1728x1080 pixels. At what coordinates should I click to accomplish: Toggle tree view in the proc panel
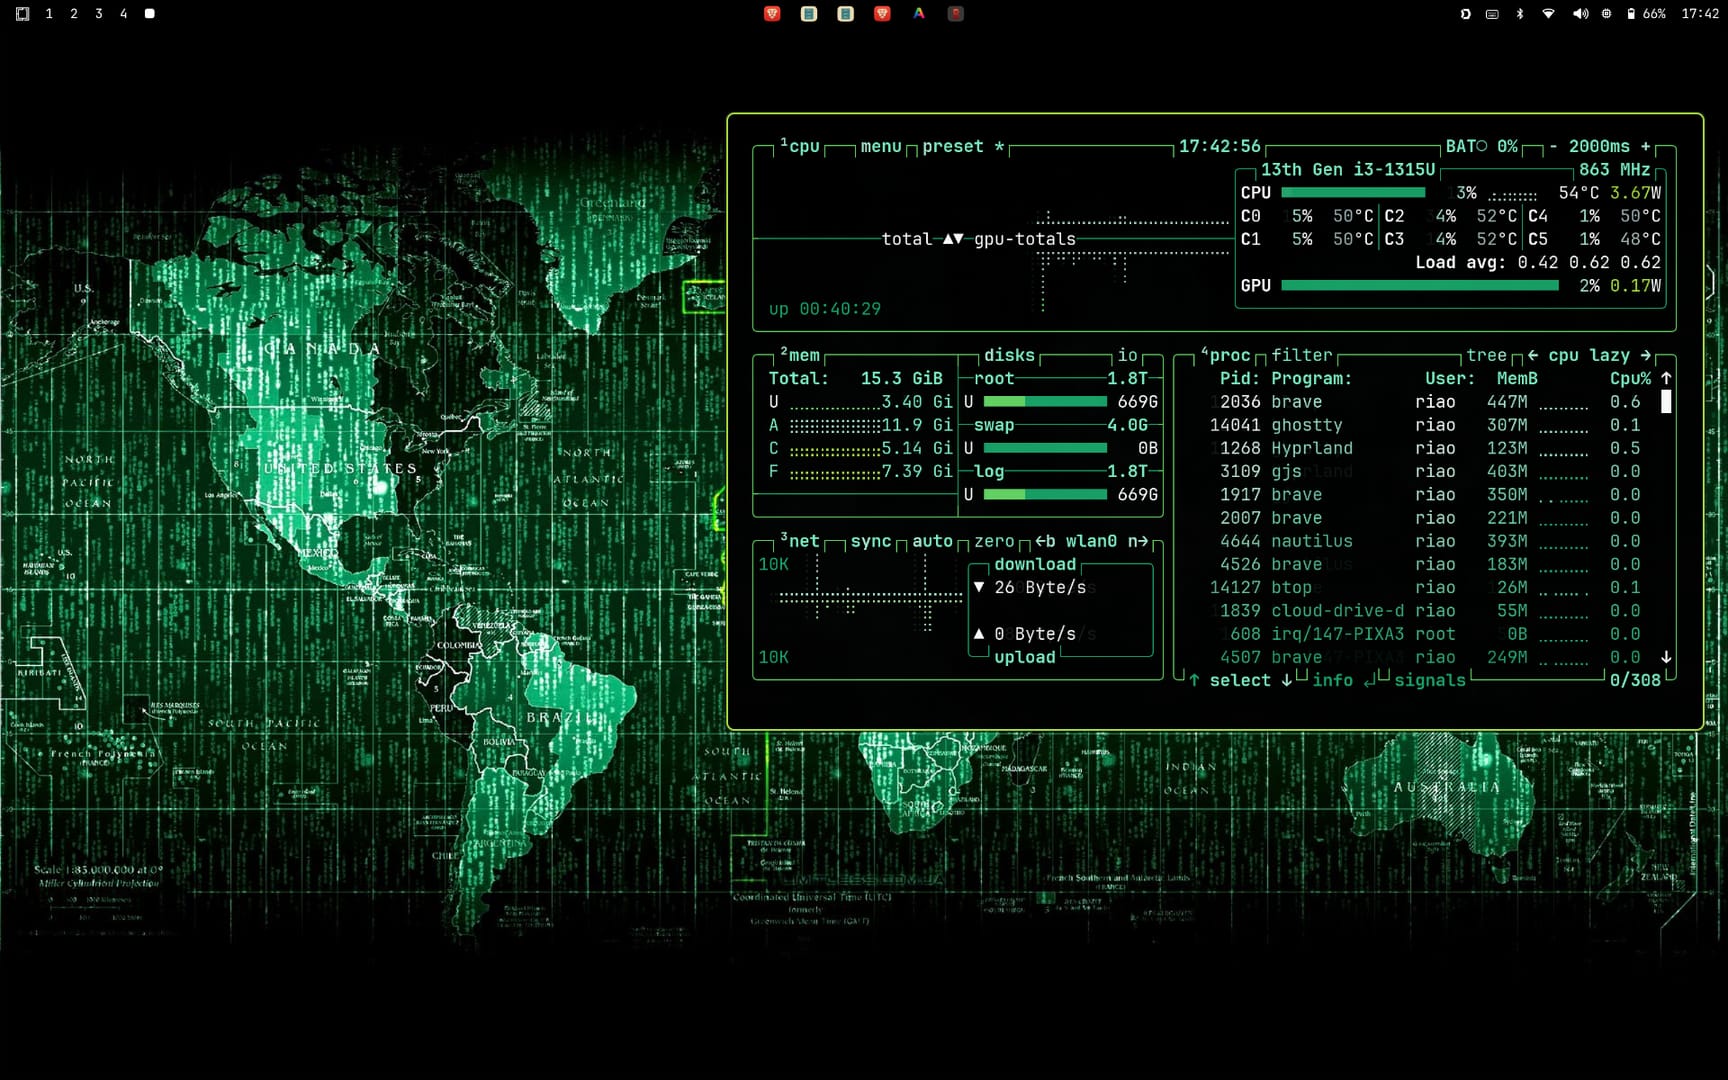click(x=1487, y=355)
